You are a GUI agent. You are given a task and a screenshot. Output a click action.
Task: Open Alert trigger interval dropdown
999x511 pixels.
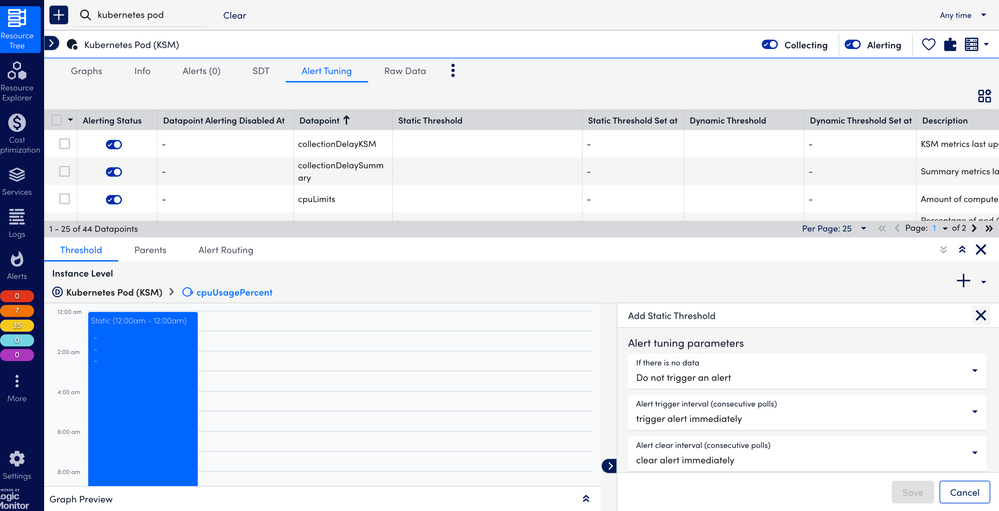[807, 412]
